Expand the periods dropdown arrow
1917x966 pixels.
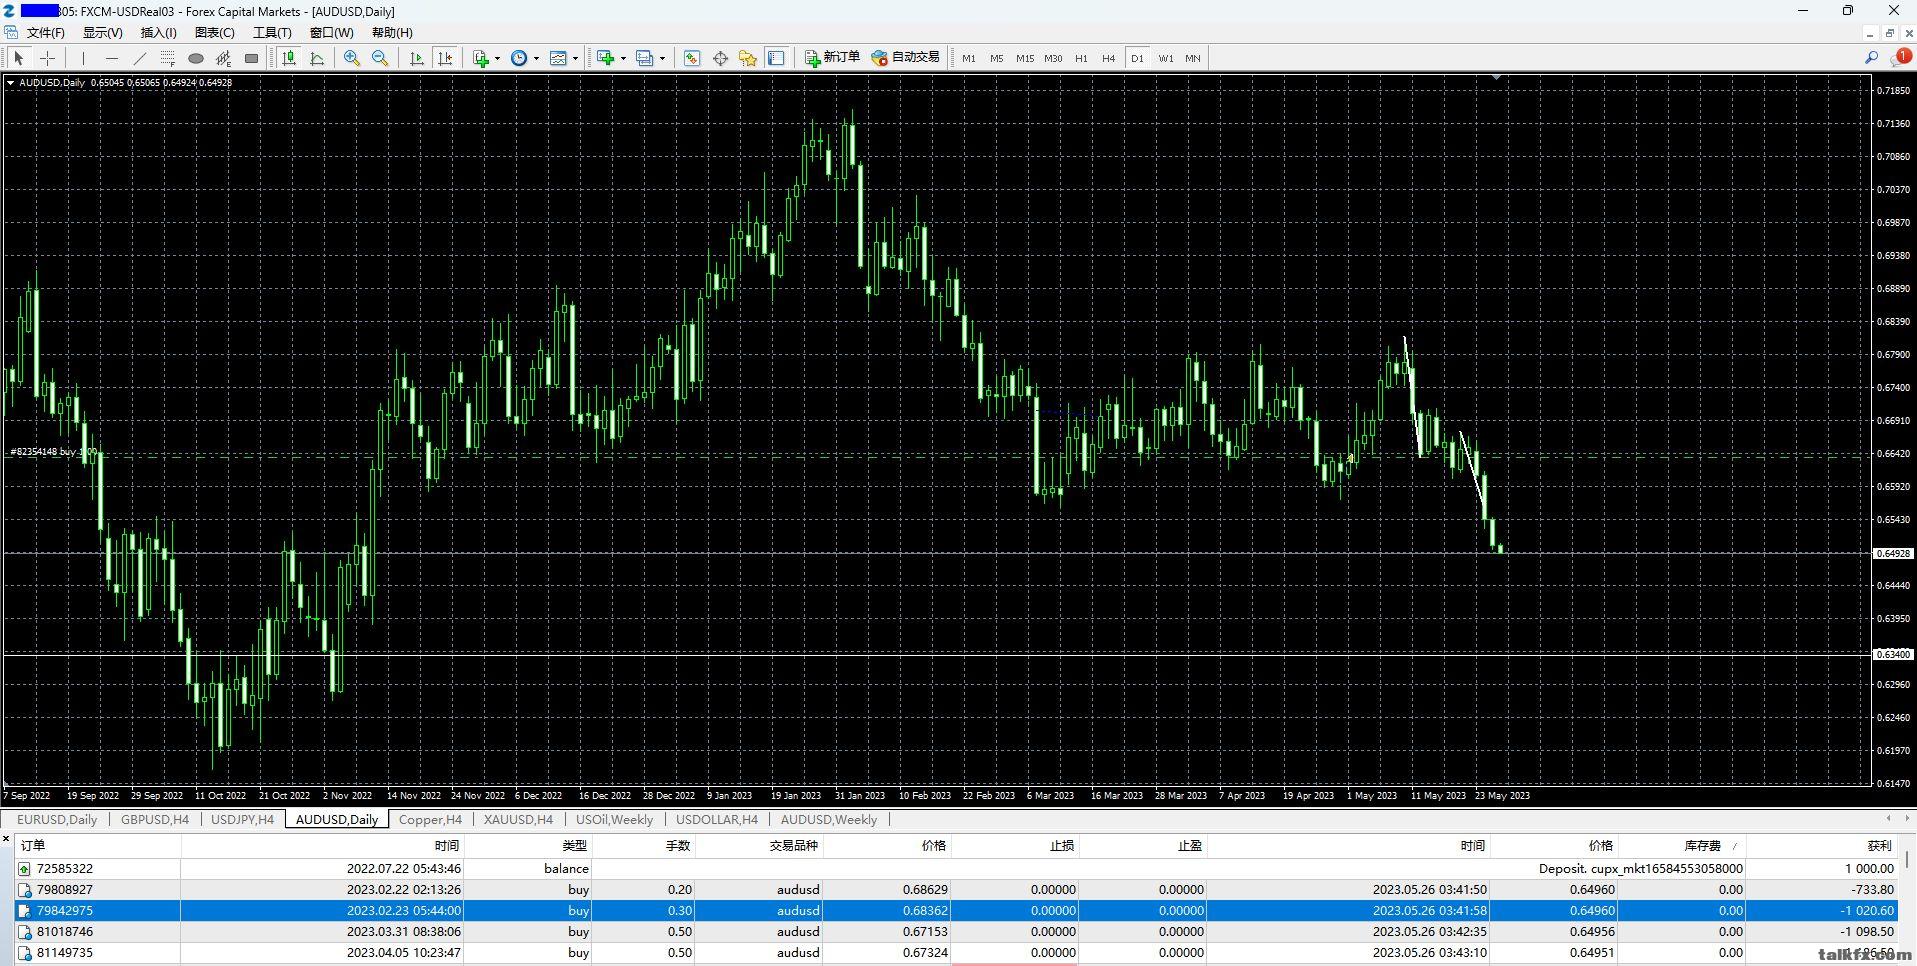pos(536,58)
